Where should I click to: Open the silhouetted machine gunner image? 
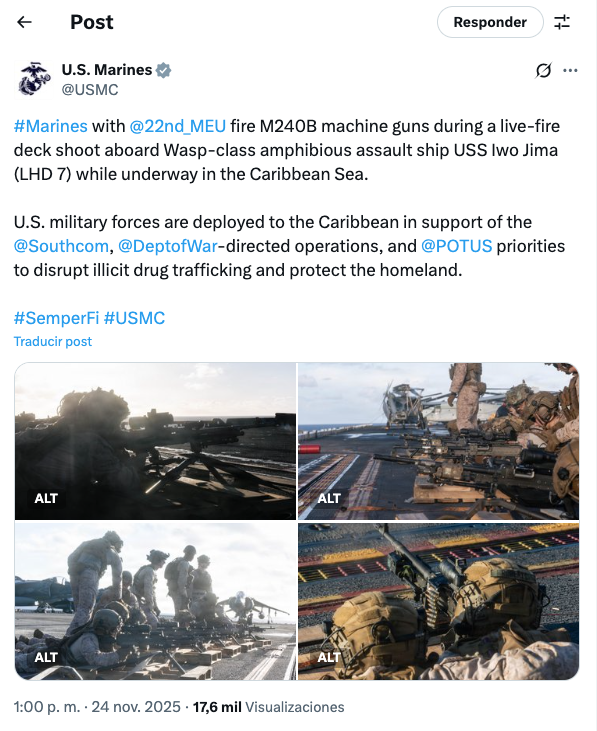coord(155,441)
